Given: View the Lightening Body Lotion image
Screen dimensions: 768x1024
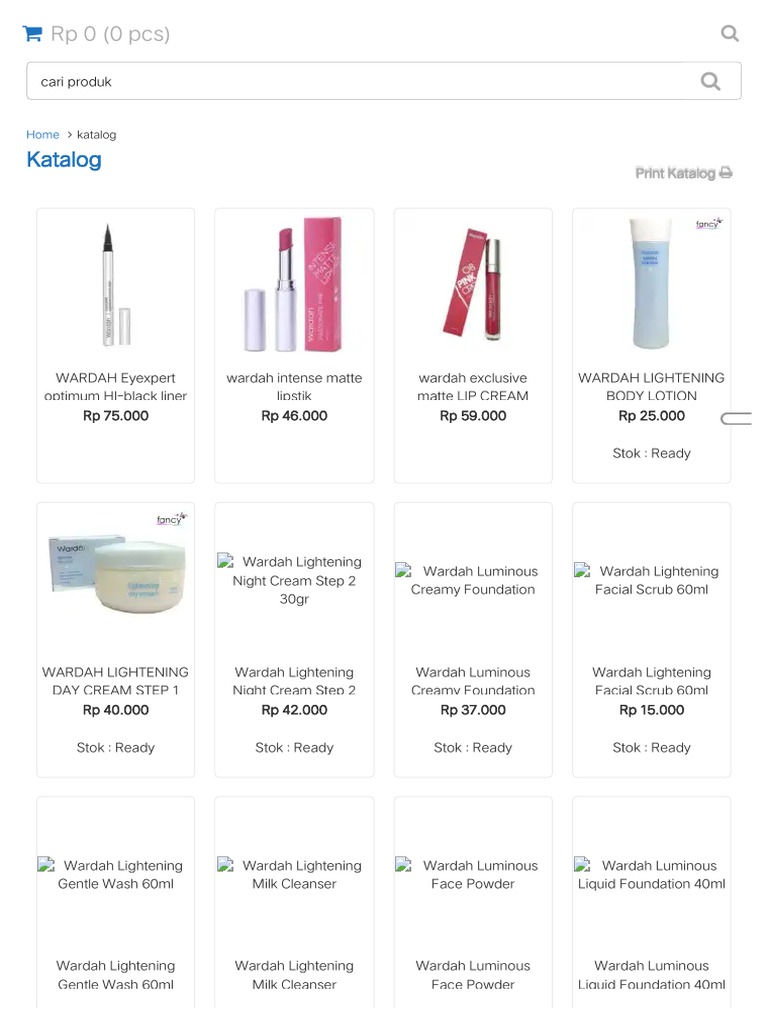Looking at the screenshot, I should [651, 285].
